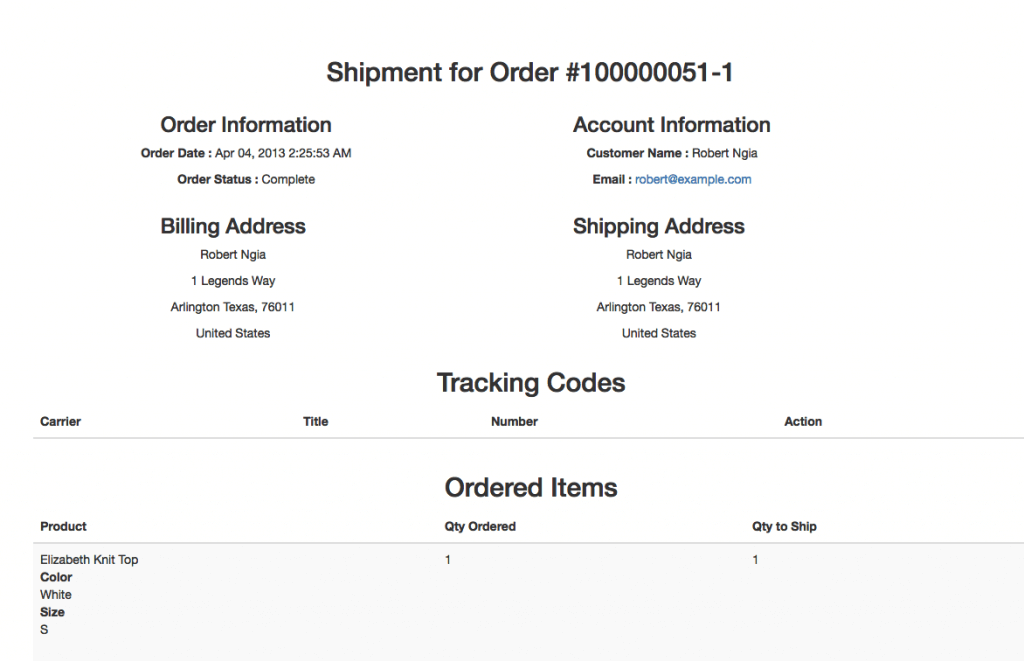Click the Size label under the product
Screen dimensions: 1024x661
tap(52, 612)
